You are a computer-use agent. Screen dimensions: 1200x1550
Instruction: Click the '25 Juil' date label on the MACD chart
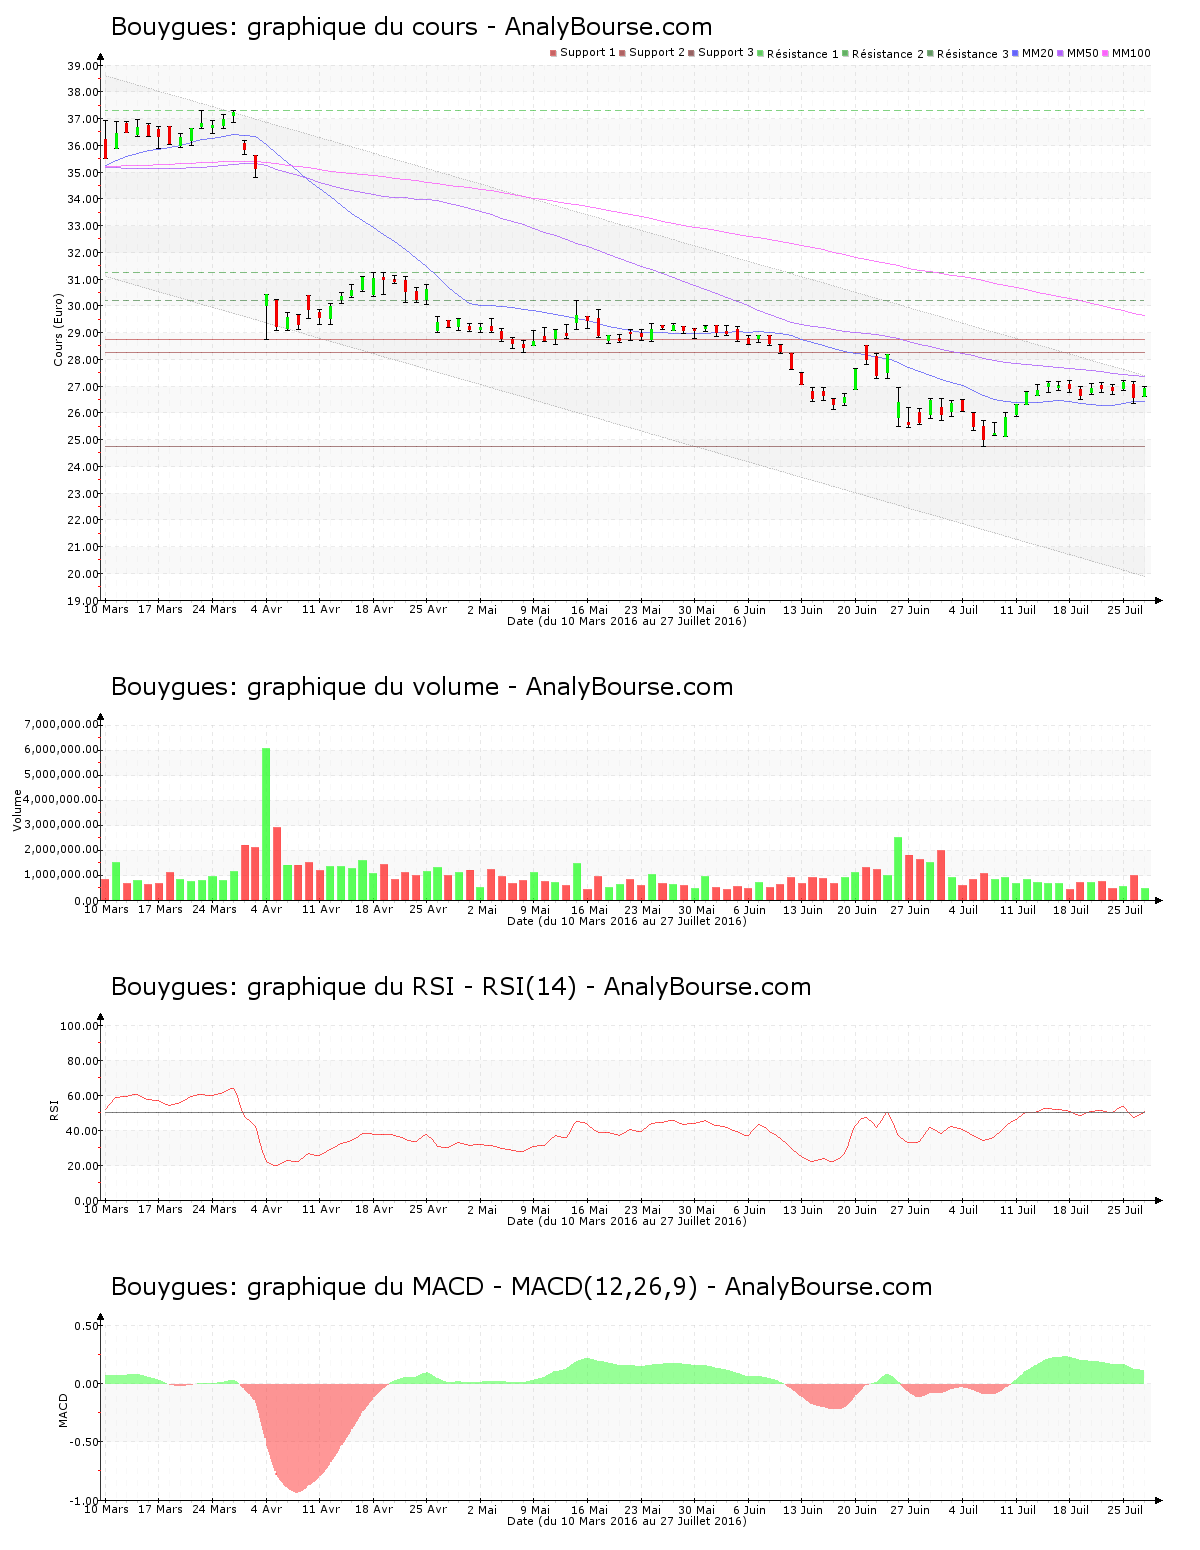click(1126, 1510)
